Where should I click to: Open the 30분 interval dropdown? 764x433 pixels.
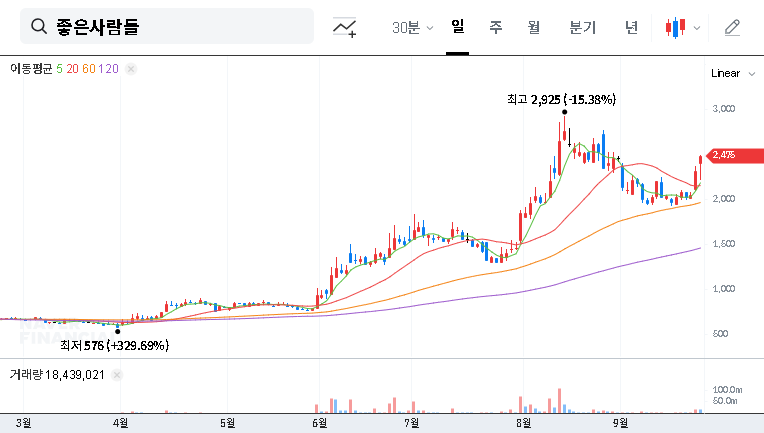tap(412, 28)
